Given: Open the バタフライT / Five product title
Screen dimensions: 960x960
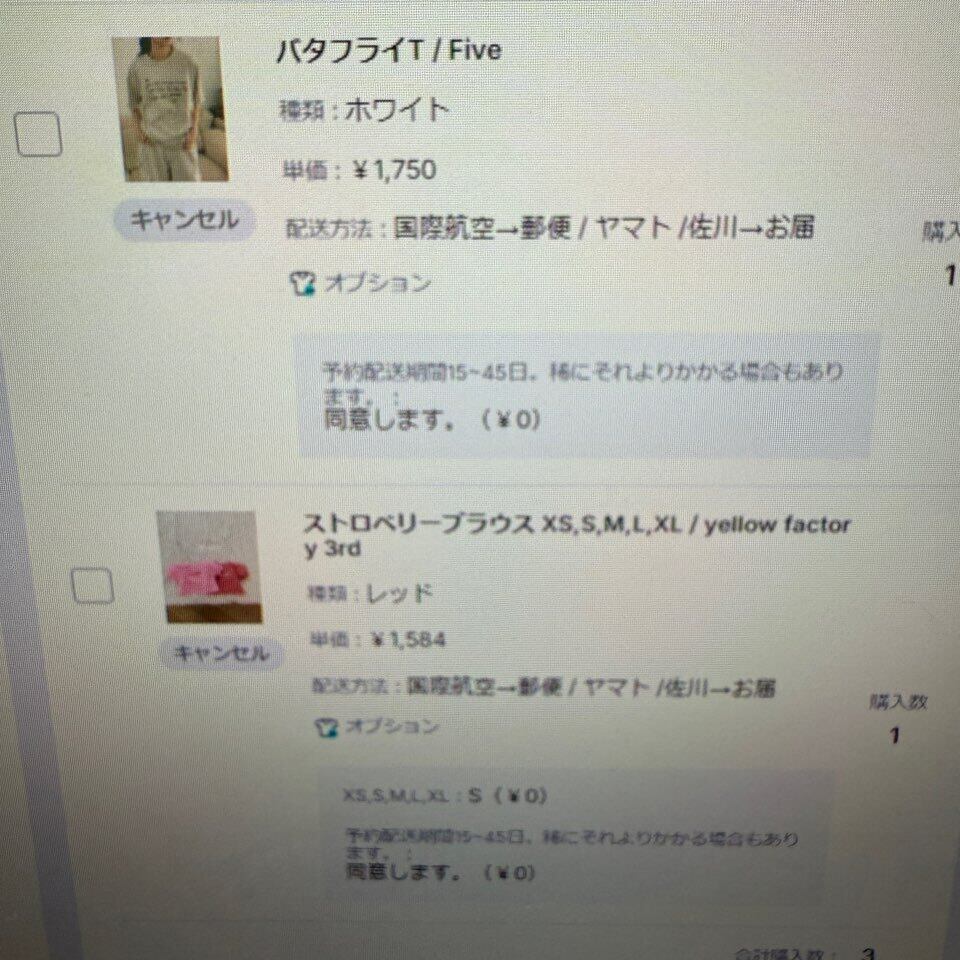Looking at the screenshot, I should point(389,50).
